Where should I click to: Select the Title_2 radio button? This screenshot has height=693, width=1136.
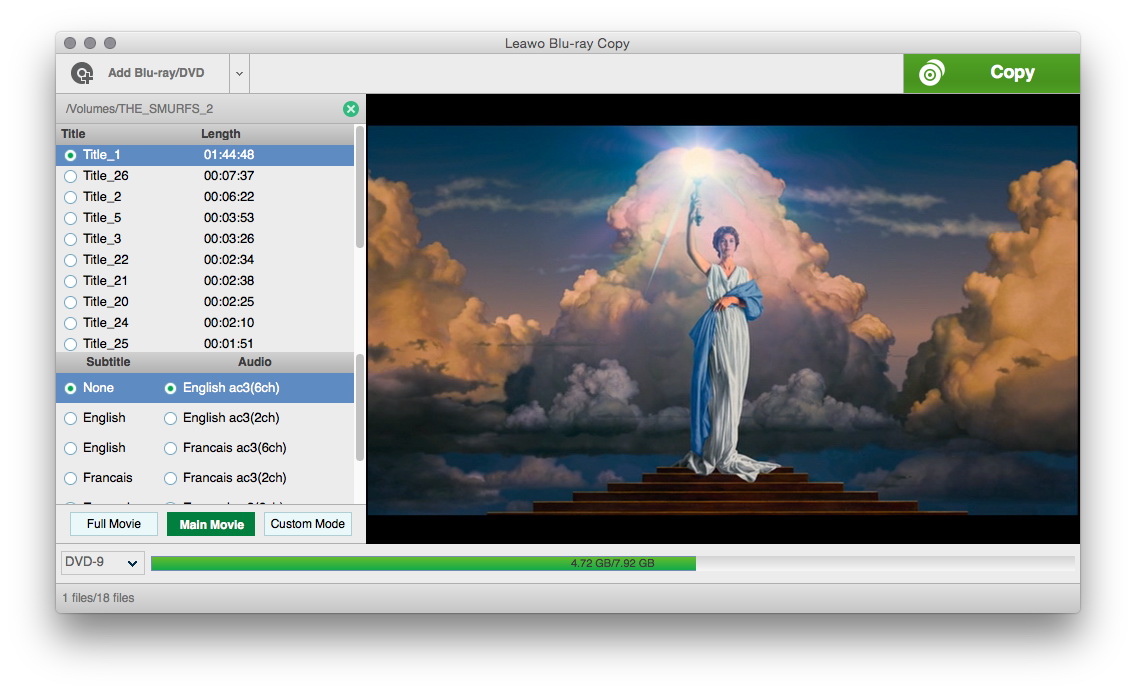click(70, 197)
